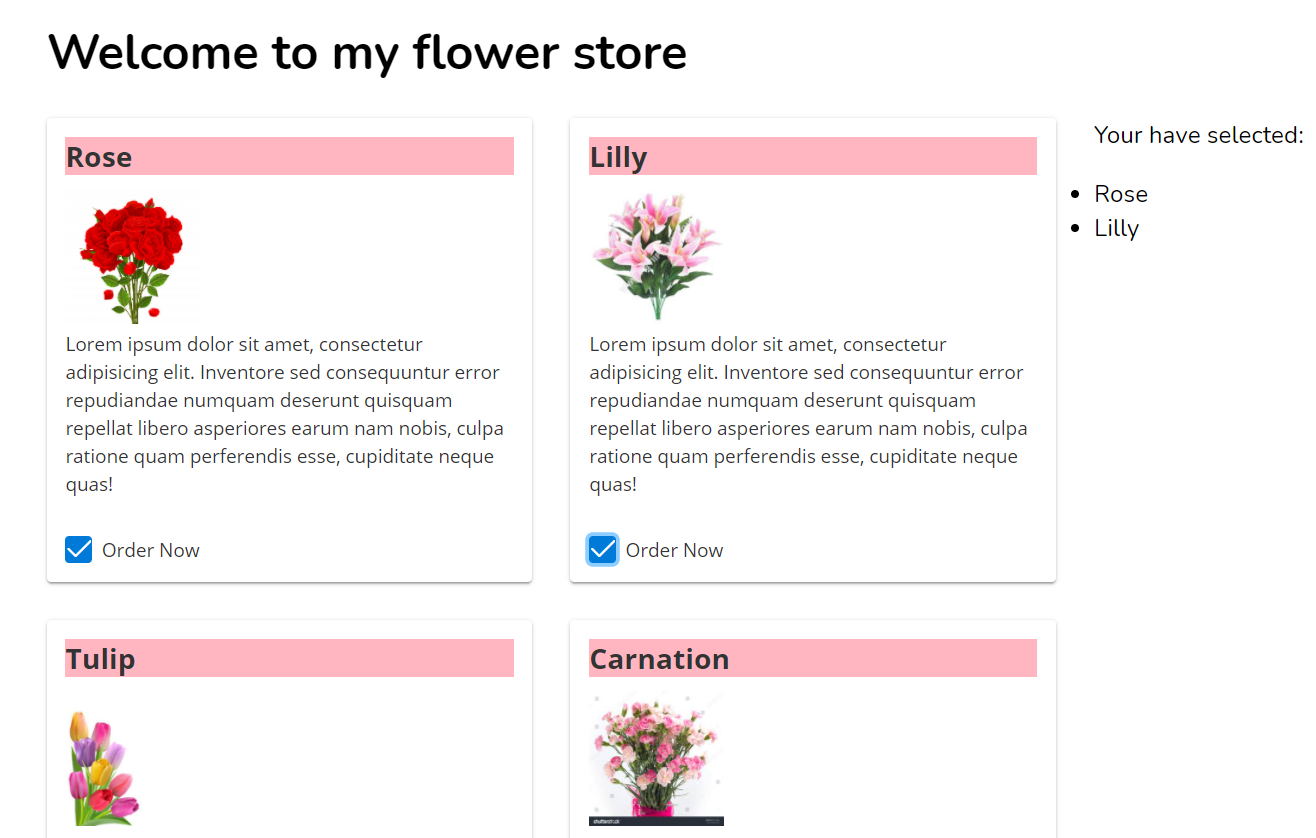Select Lilly in the selected items list
This screenshot has height=838, width=1316.
pyautogui.click(x=1117, y=228)
